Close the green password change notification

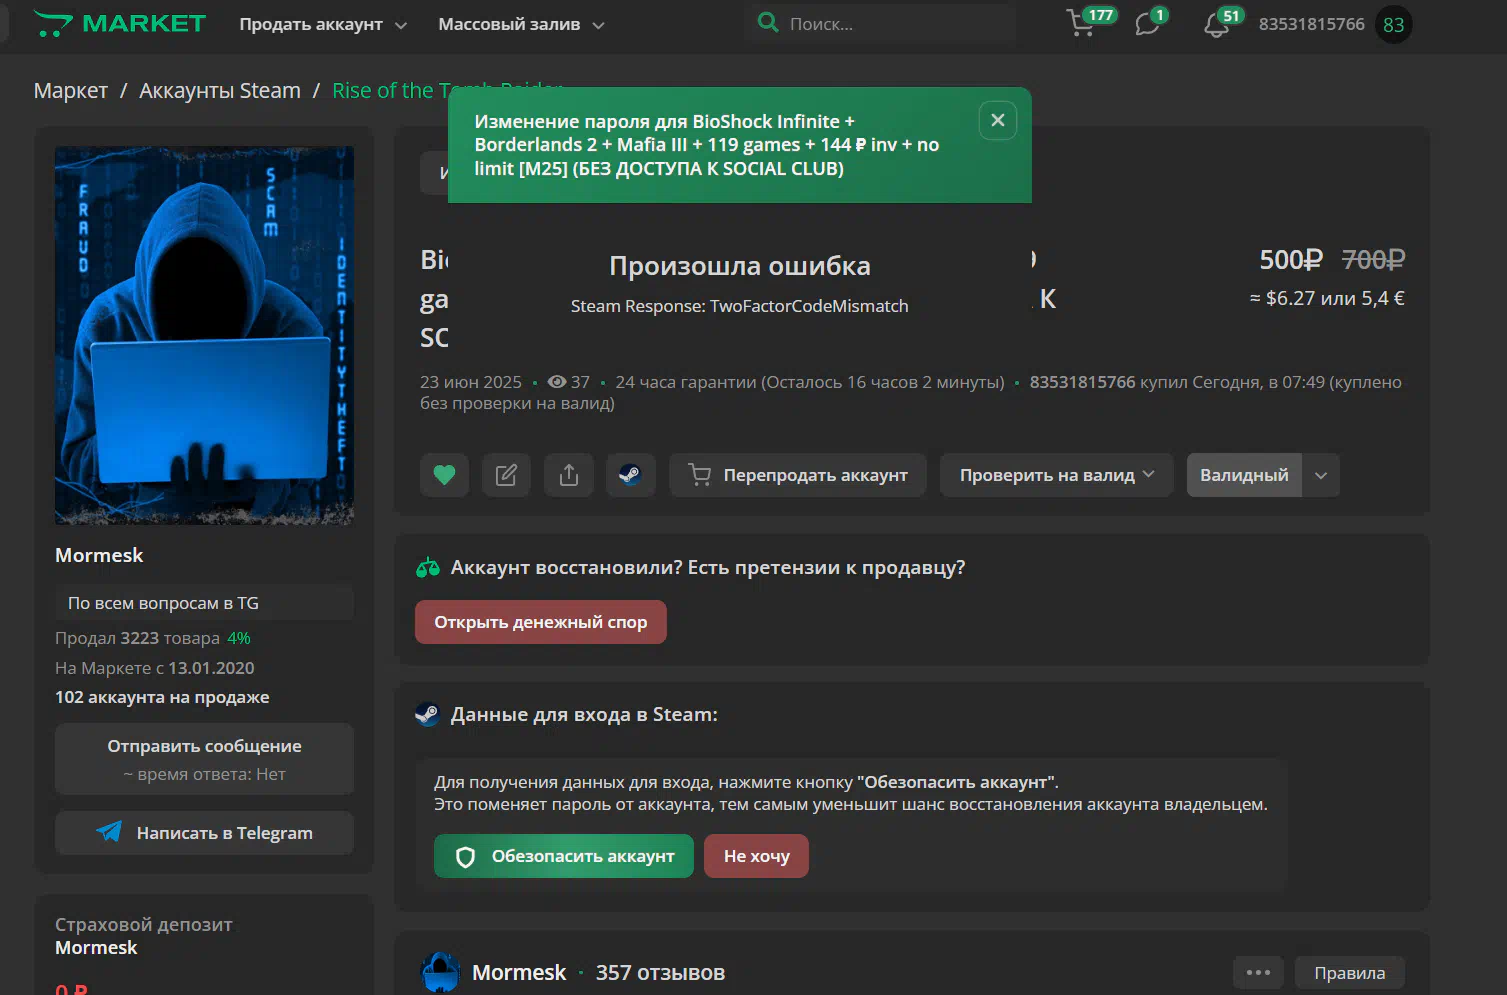(998, 120)
